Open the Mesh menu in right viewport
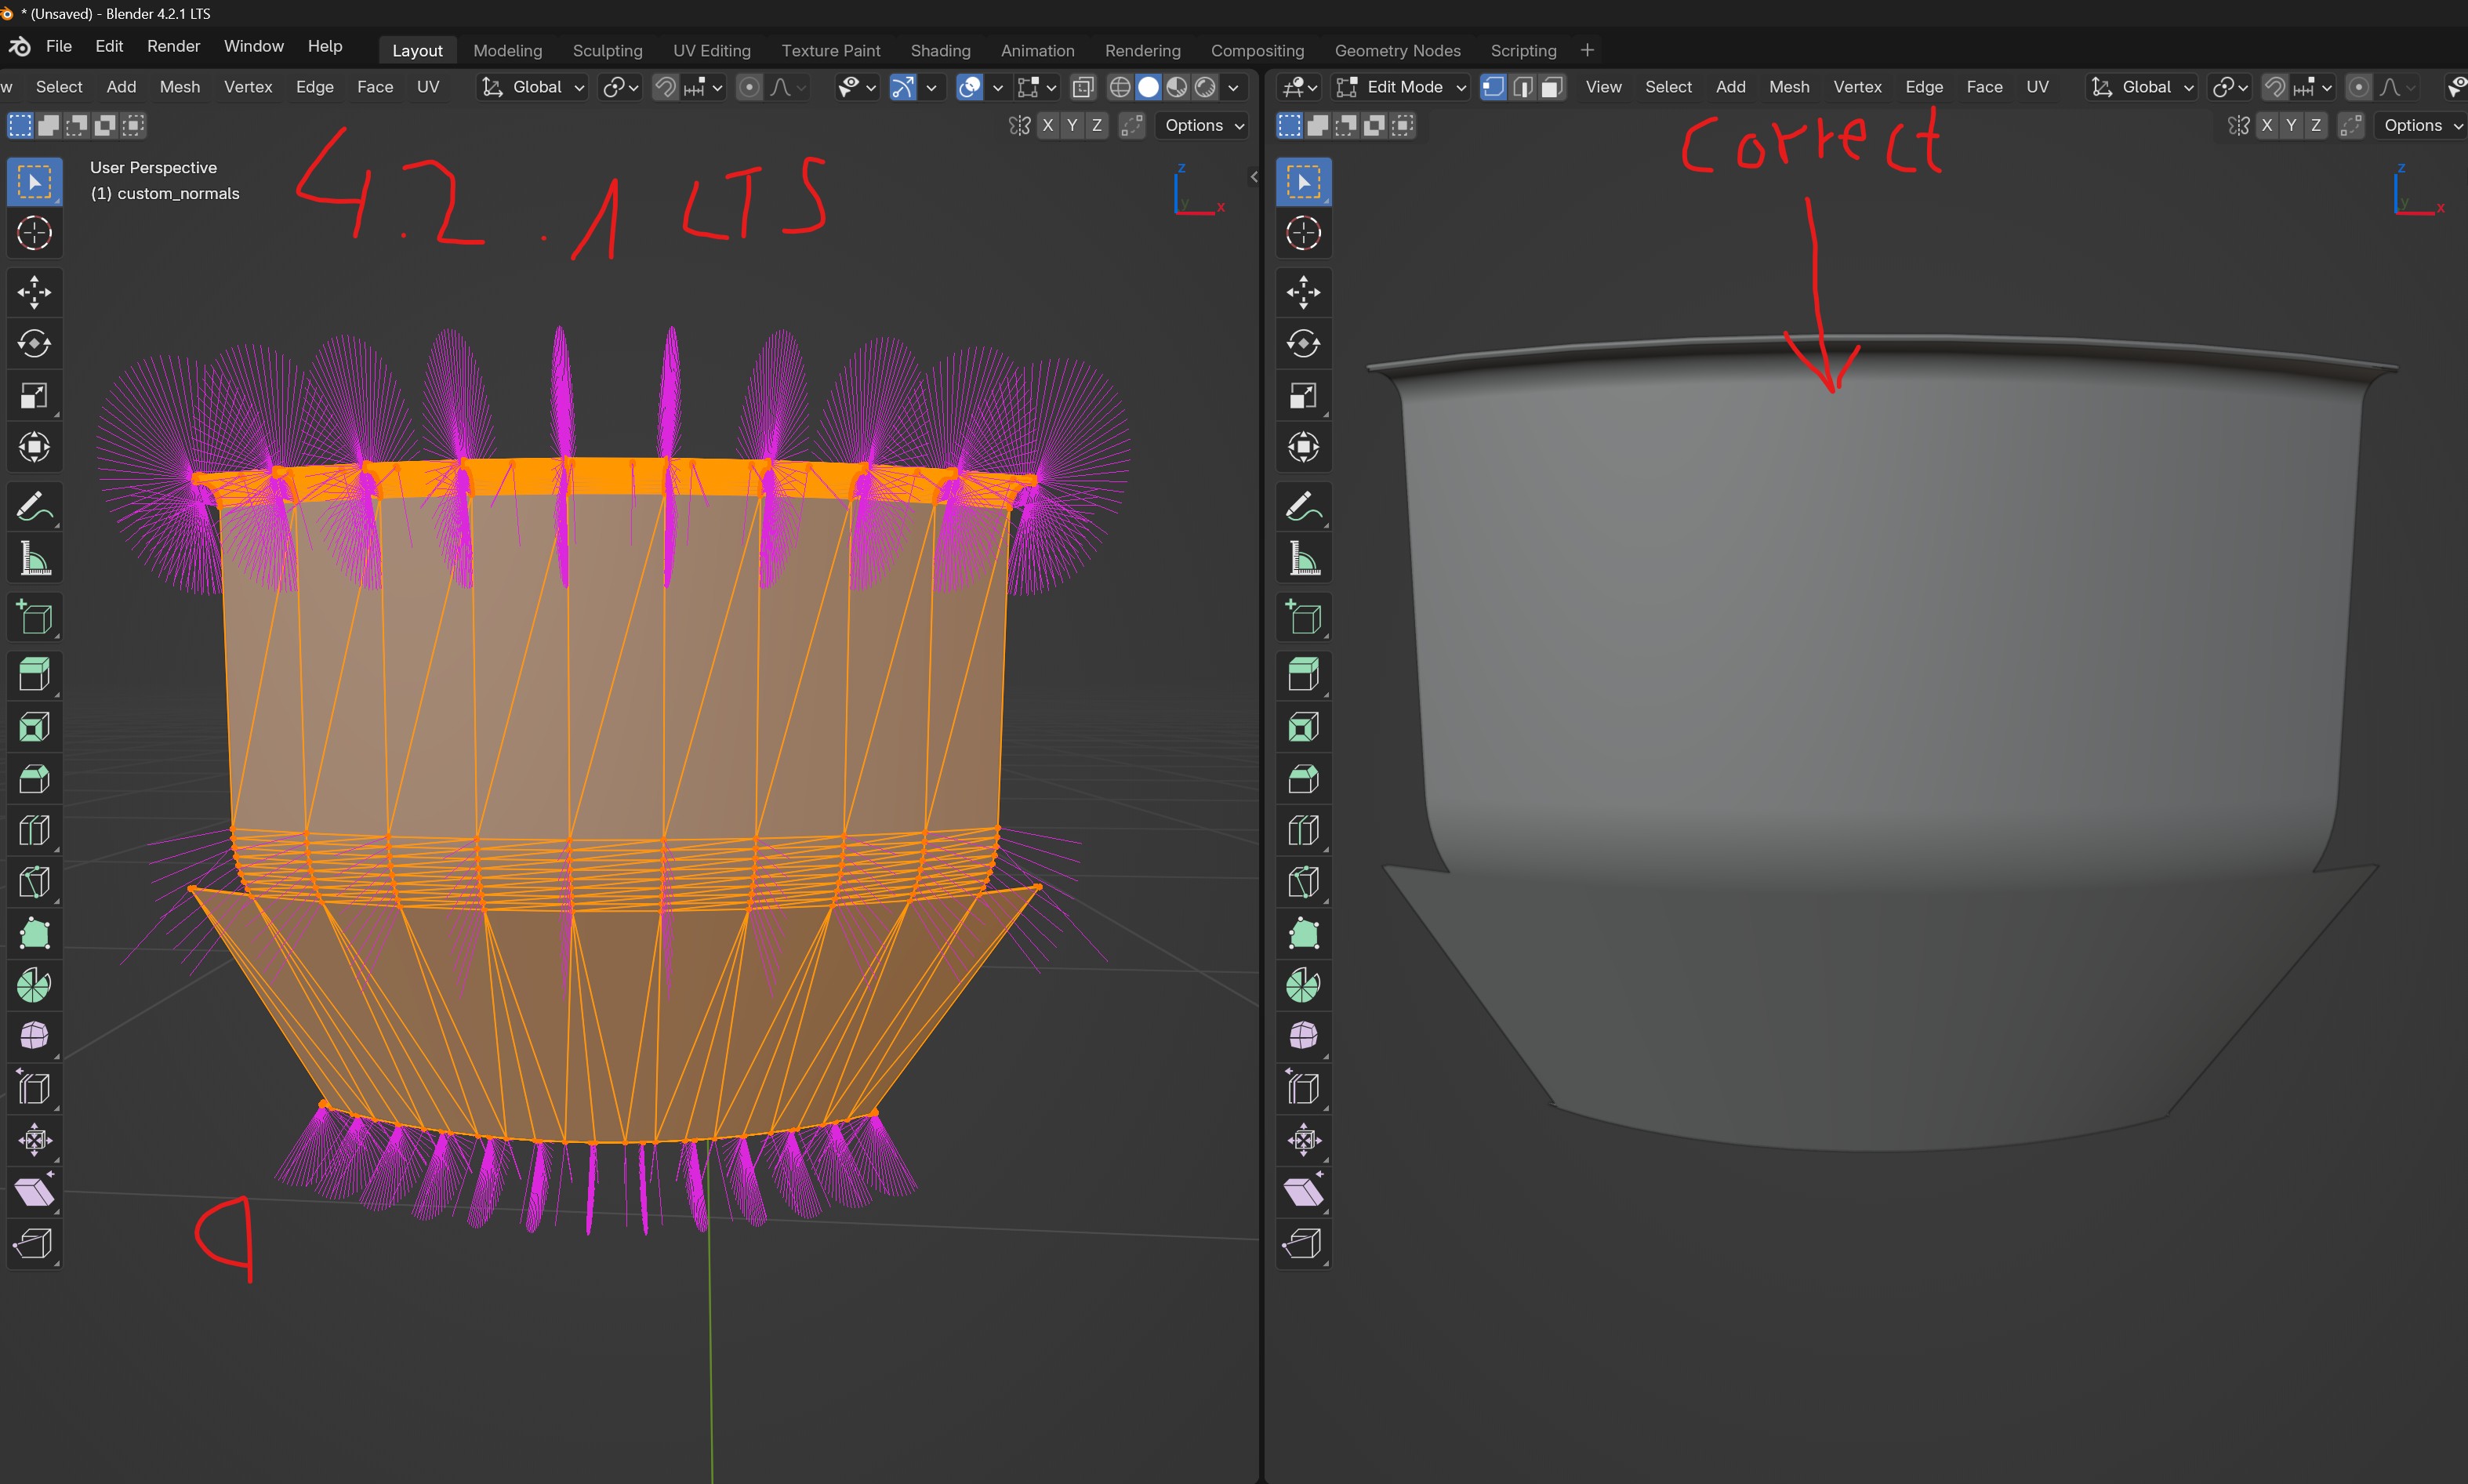Screen dimensions: 2468x1484 1789,87
